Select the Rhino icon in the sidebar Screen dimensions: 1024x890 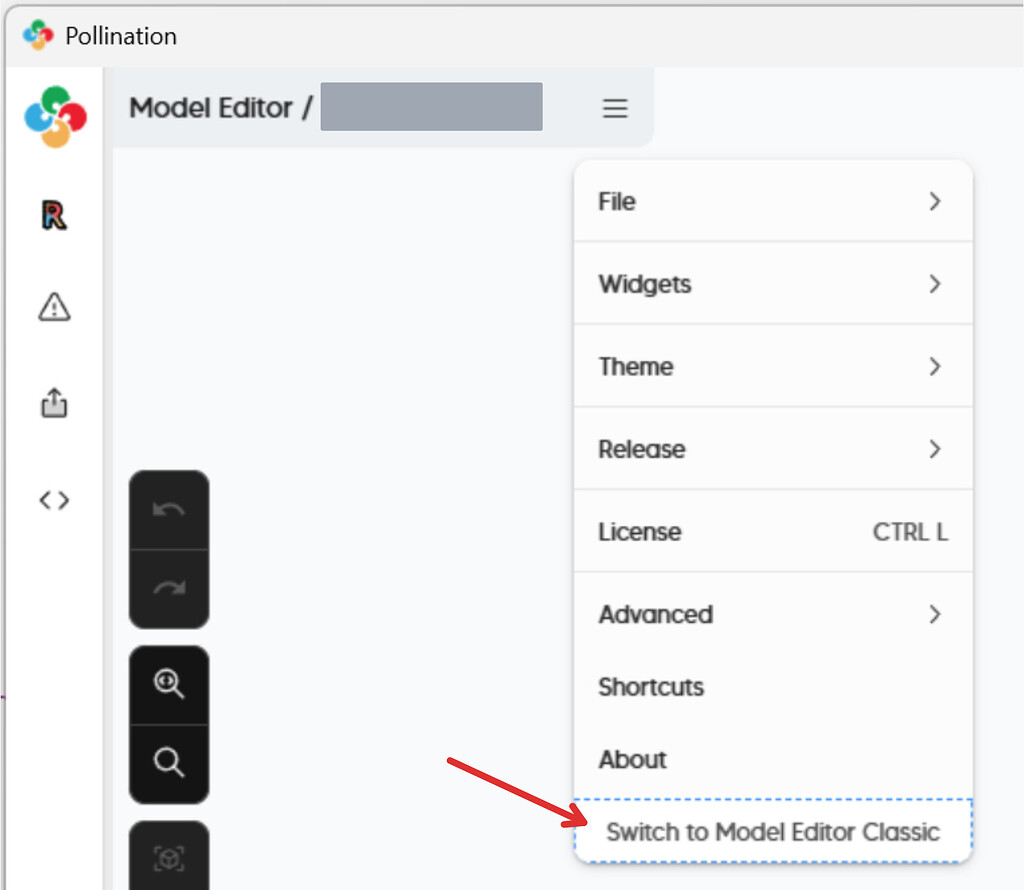(54, 213)
